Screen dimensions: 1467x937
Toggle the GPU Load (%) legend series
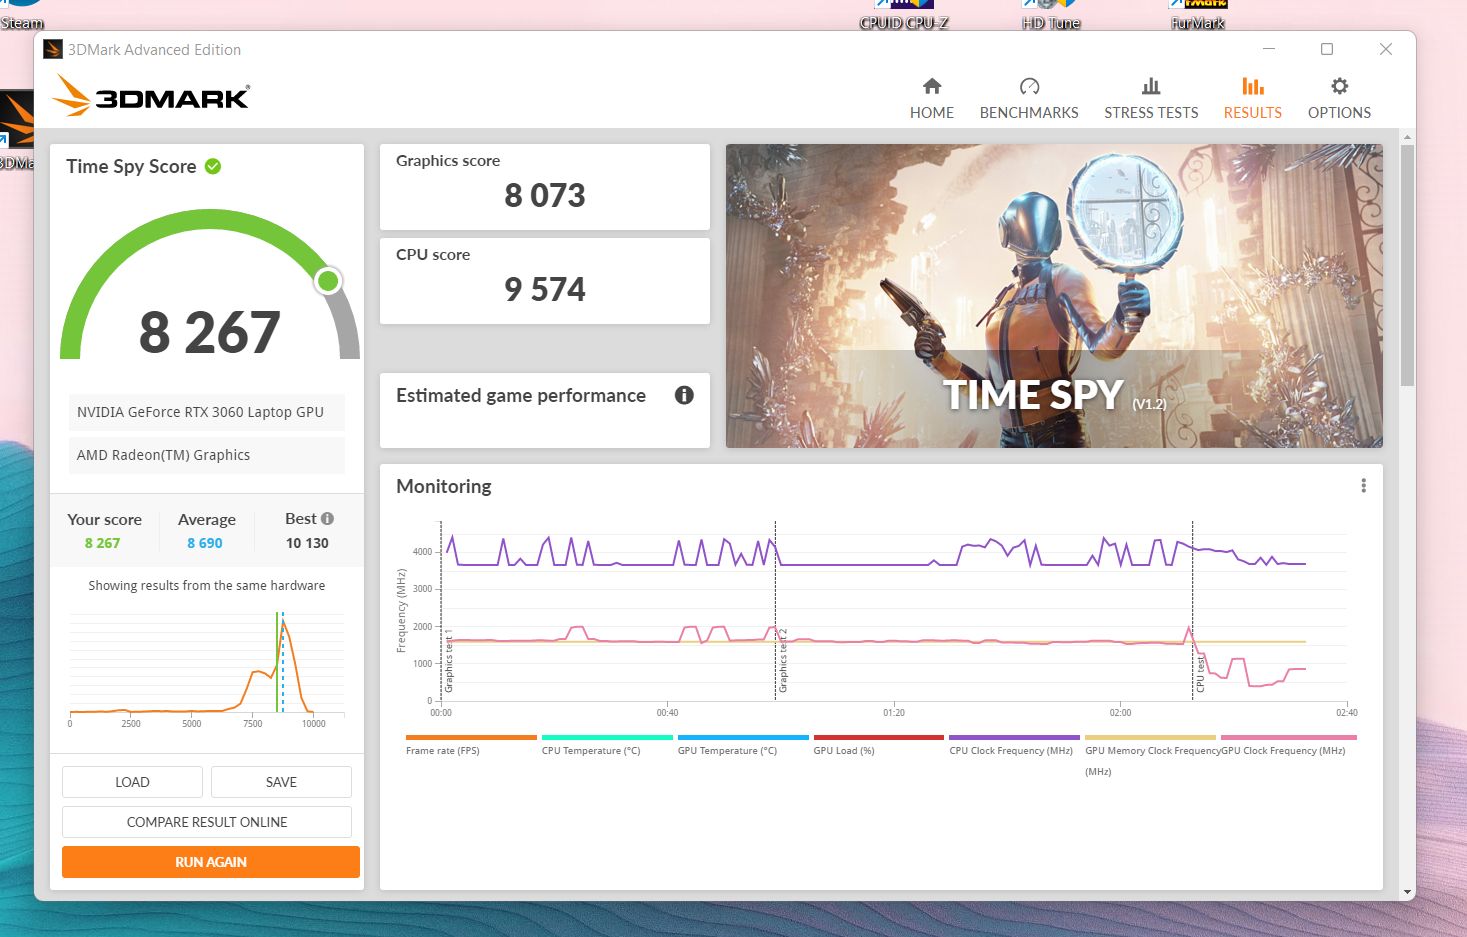point(879,745)
